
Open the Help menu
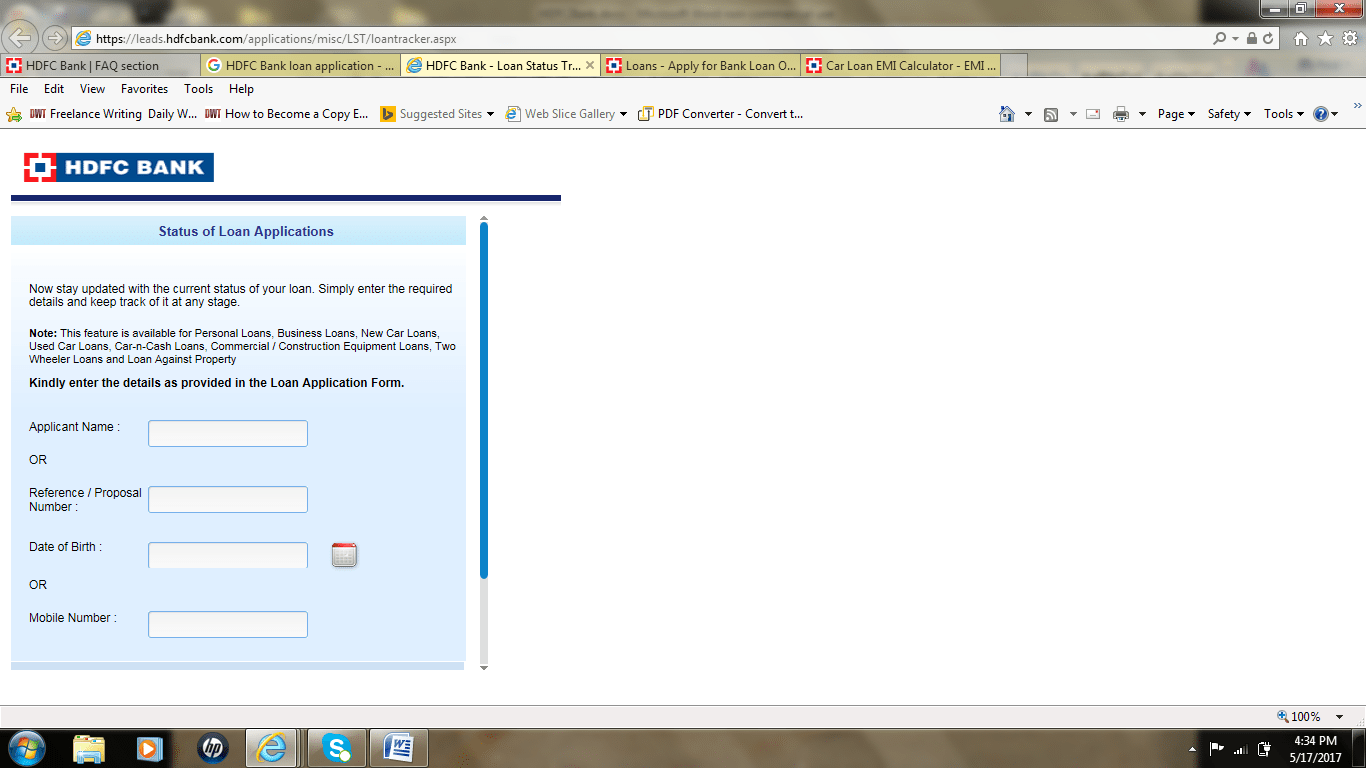[241, 89]
